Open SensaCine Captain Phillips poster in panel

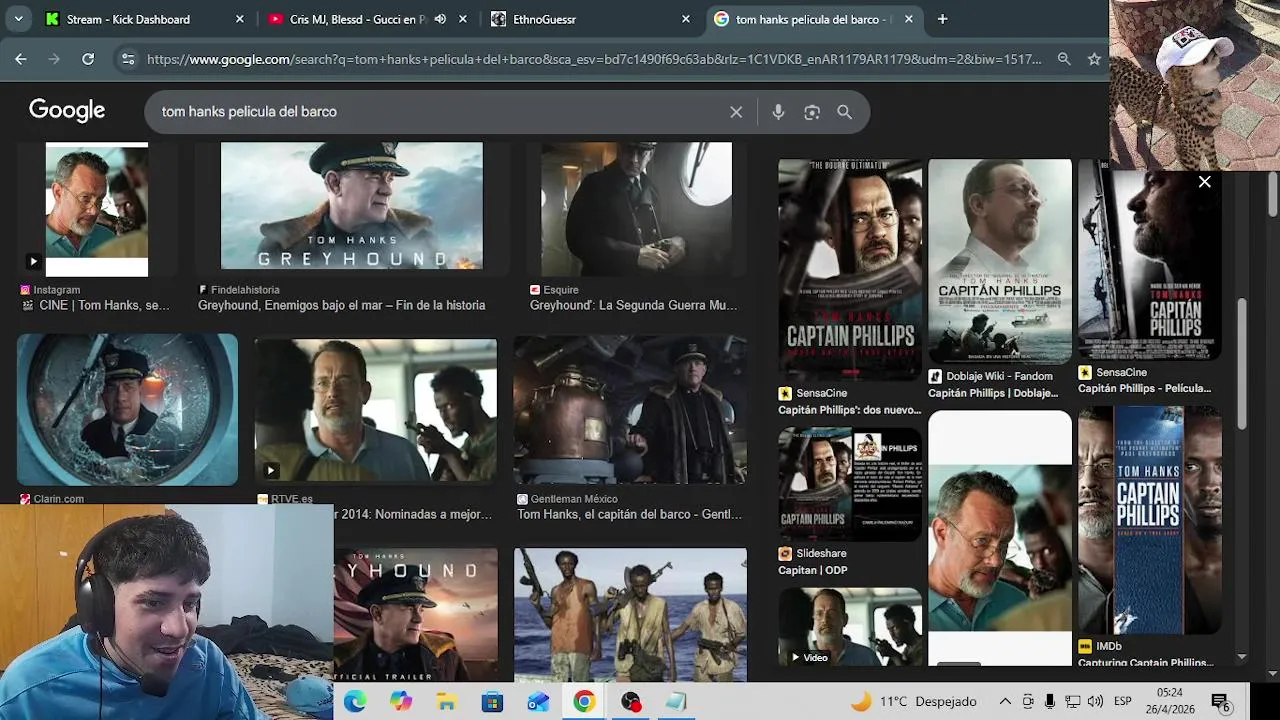coord(850,270)
